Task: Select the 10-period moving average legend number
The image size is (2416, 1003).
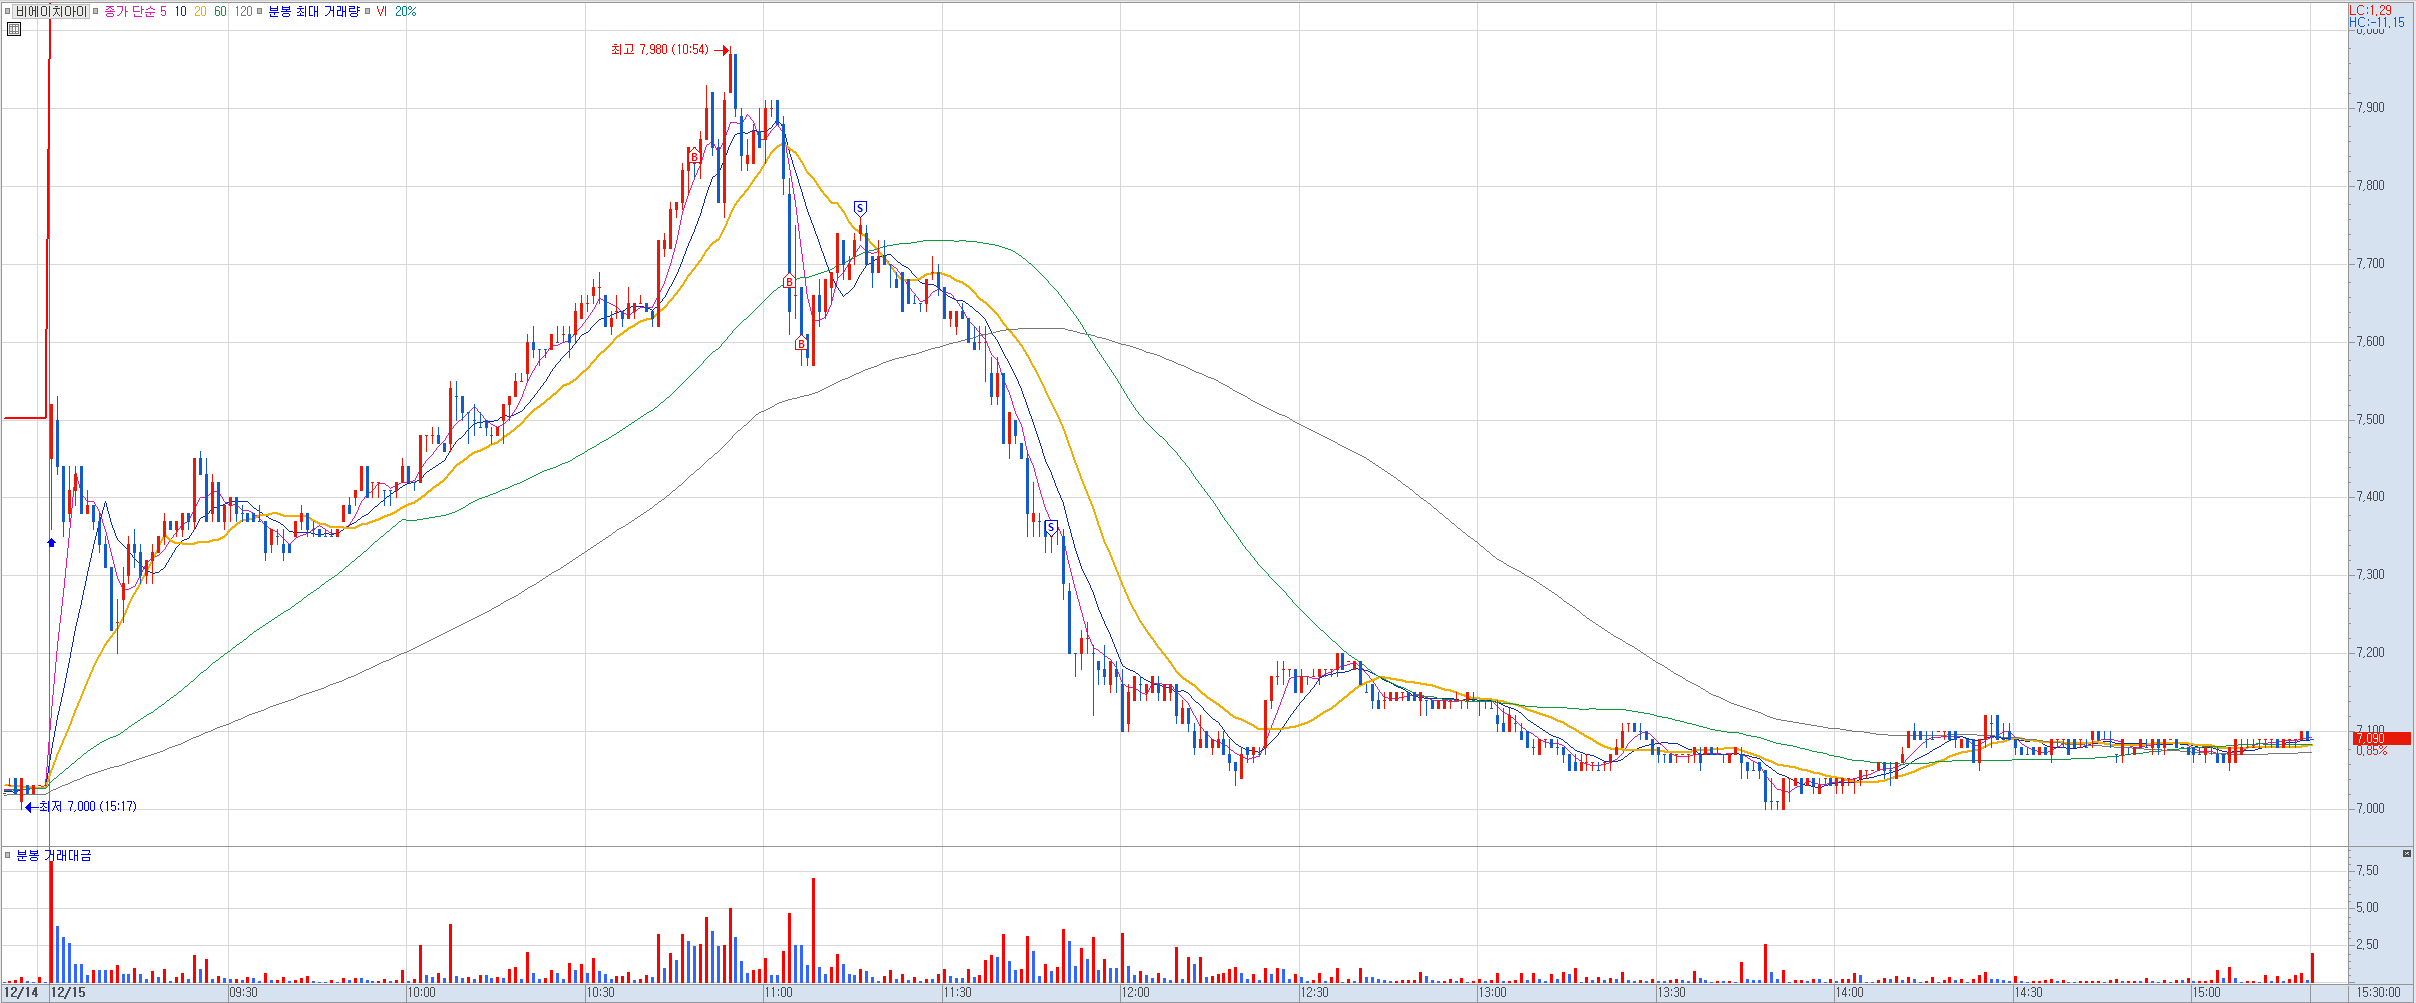Action: click(x=180, y=12)
